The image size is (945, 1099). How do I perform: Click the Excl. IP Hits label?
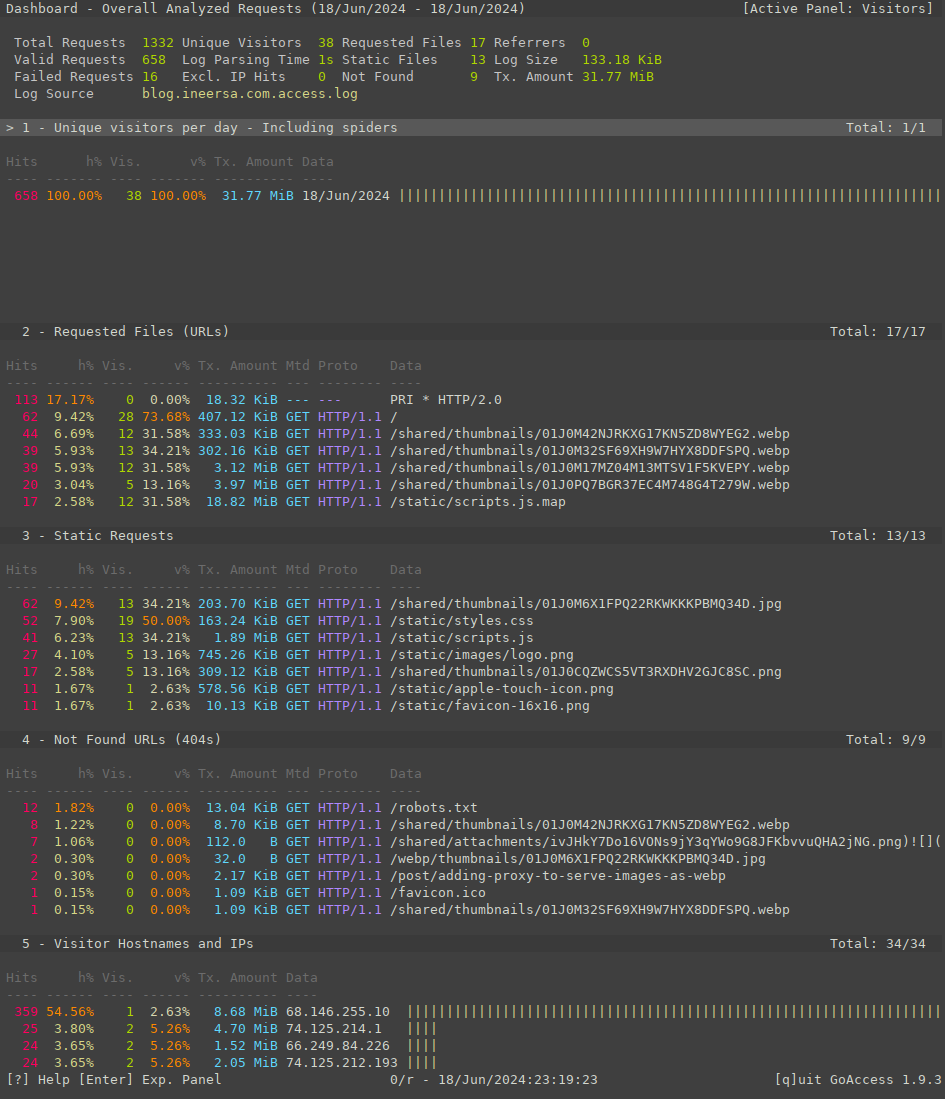[x=233, y=76]
